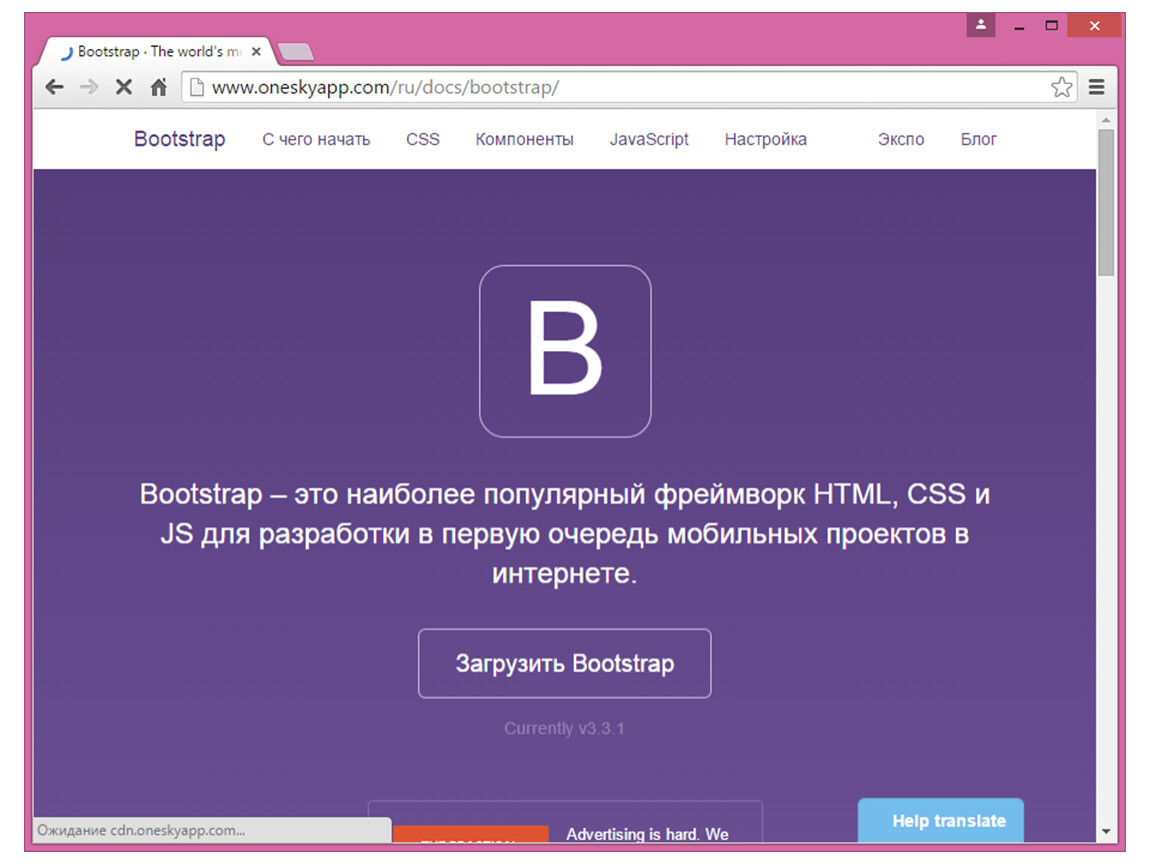Open the Chrome hamburger menu
The height and width of the screenshot is (864, 1150).
click(1097, 88)
